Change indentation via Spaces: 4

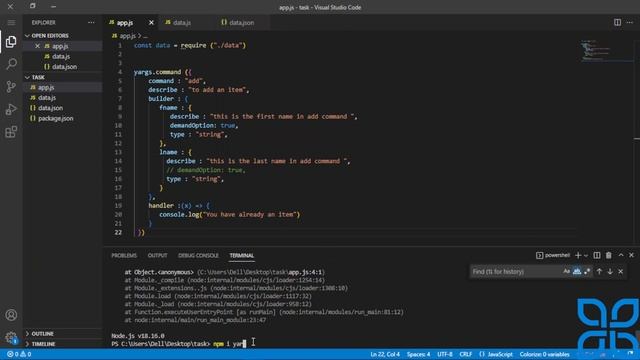(418, 354)
